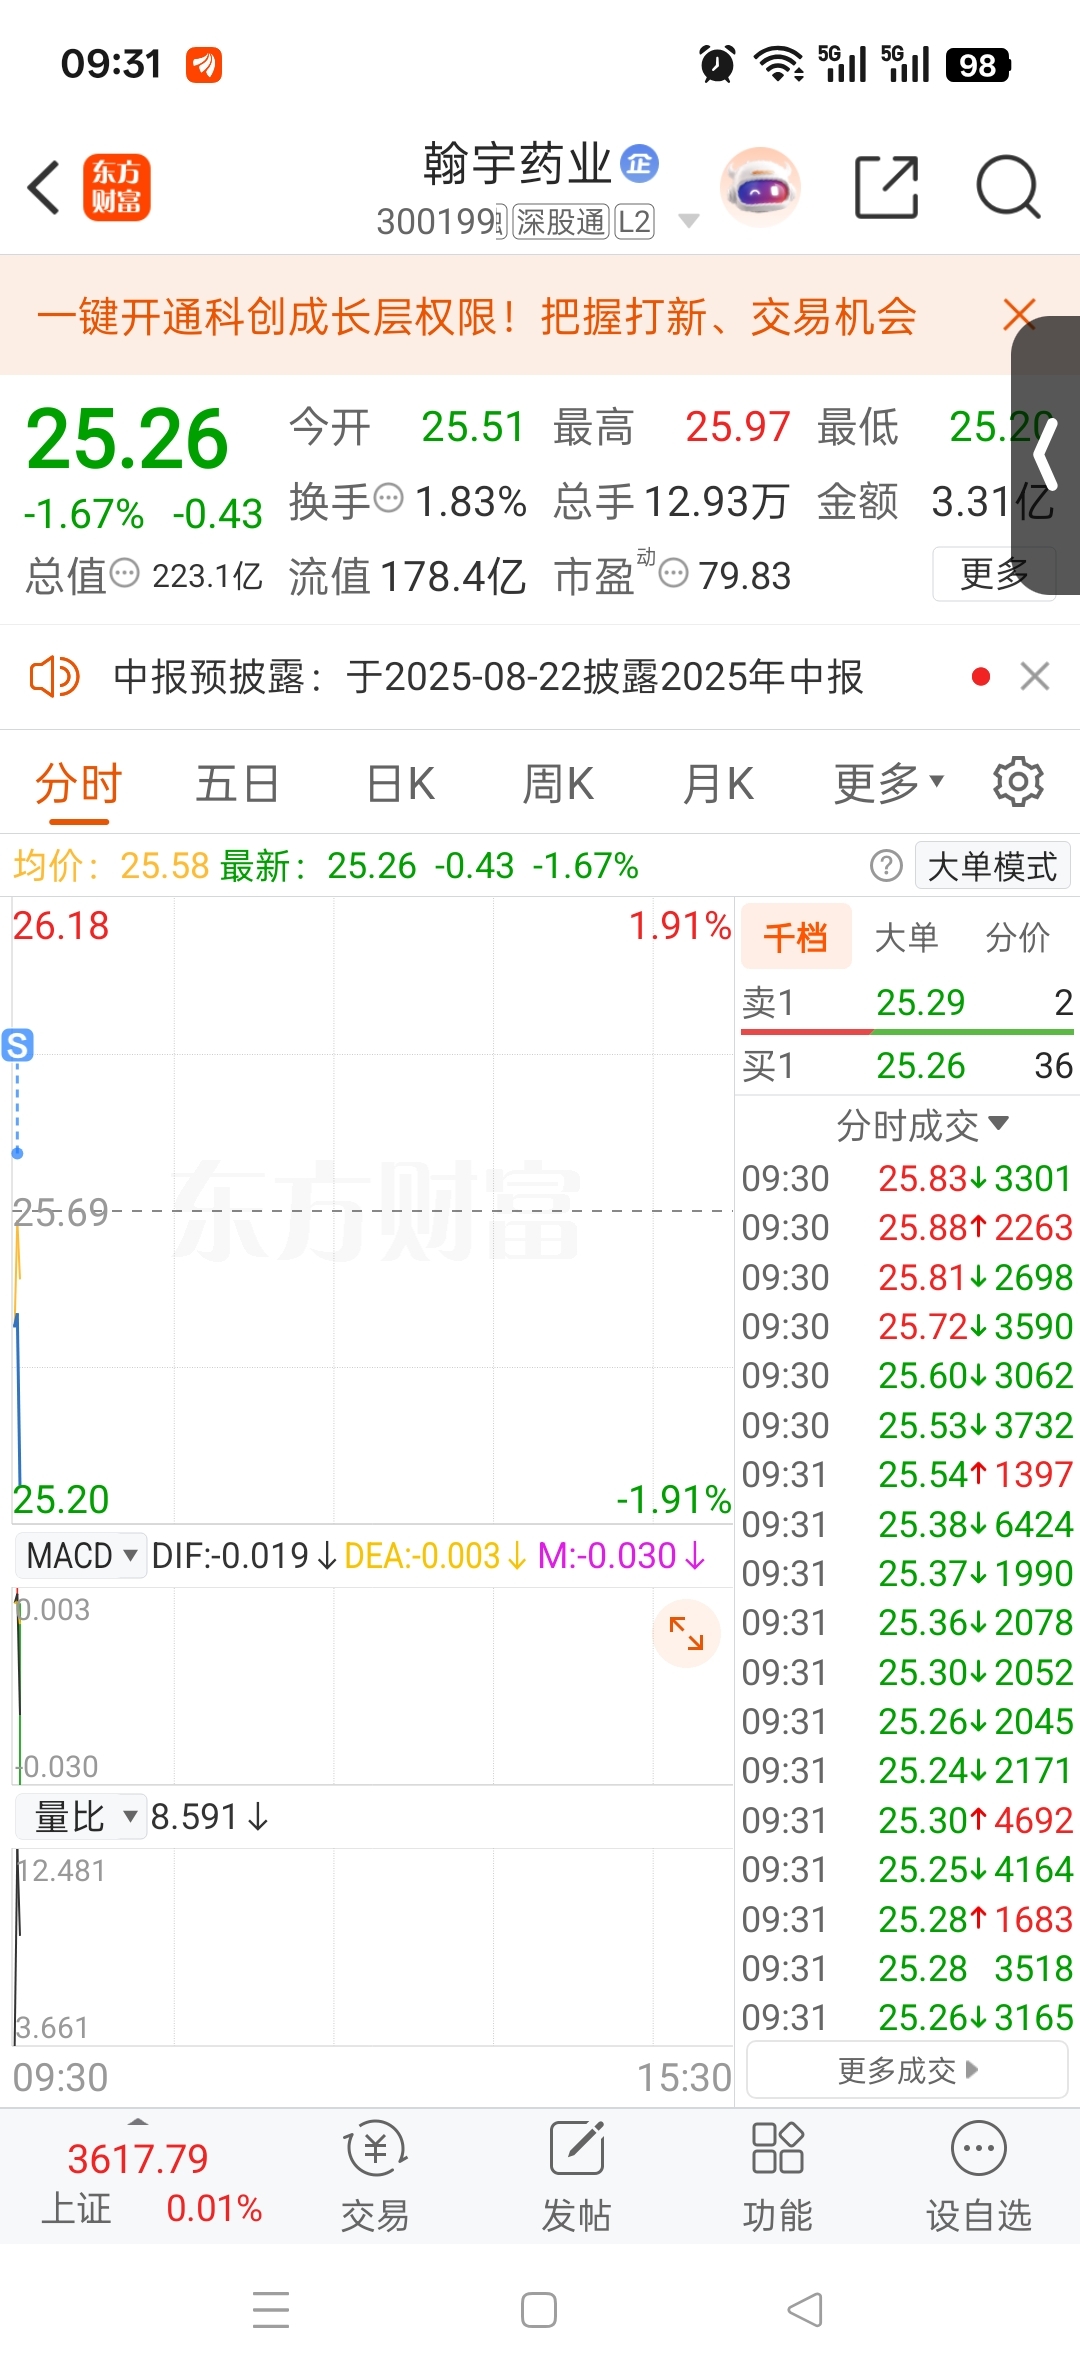Viewport: 1080px width, 2376px height.
Task: Tap the large price 25.26
Action: (127, 438)
